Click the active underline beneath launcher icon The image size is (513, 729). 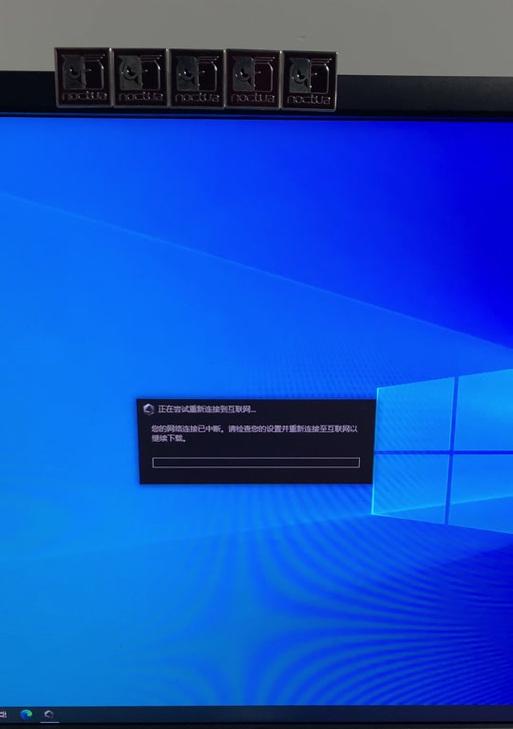[48, 722]
